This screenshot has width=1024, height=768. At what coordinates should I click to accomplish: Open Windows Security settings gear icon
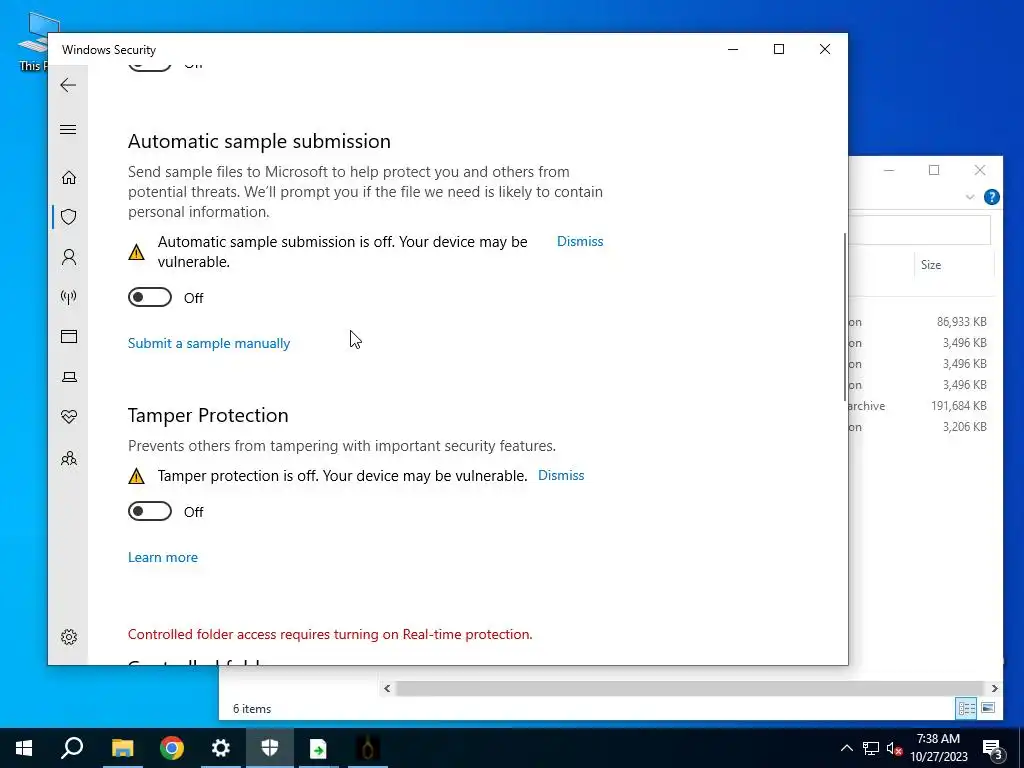(69, 637)
